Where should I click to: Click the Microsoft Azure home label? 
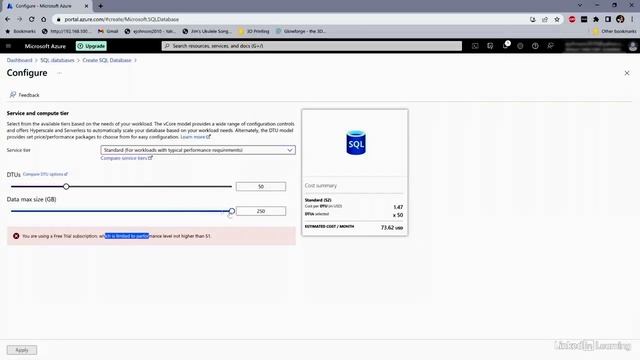point(45,46)
